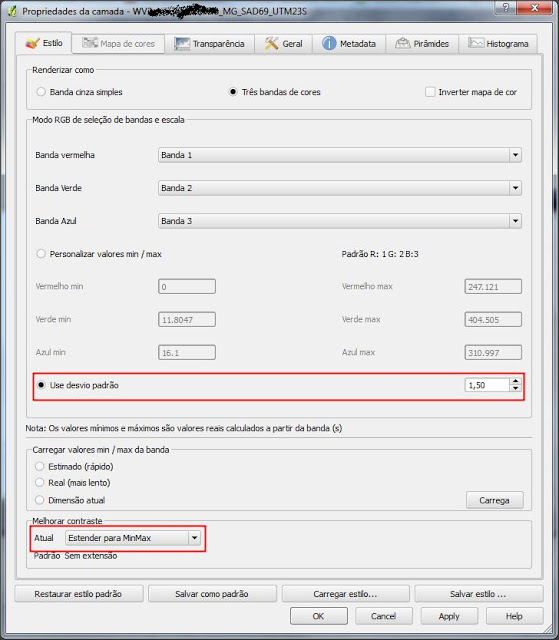This screenshot has width=559, height=640.
Task: Click the Mapa de cores tab icon
Action: pos(90,42)
